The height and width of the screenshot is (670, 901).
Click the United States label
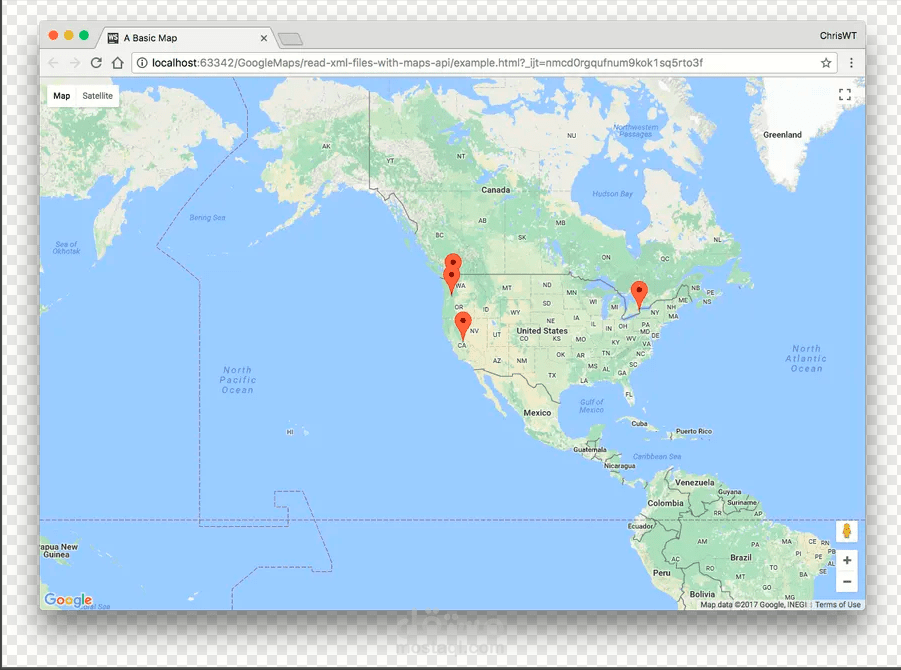point(542,330)
